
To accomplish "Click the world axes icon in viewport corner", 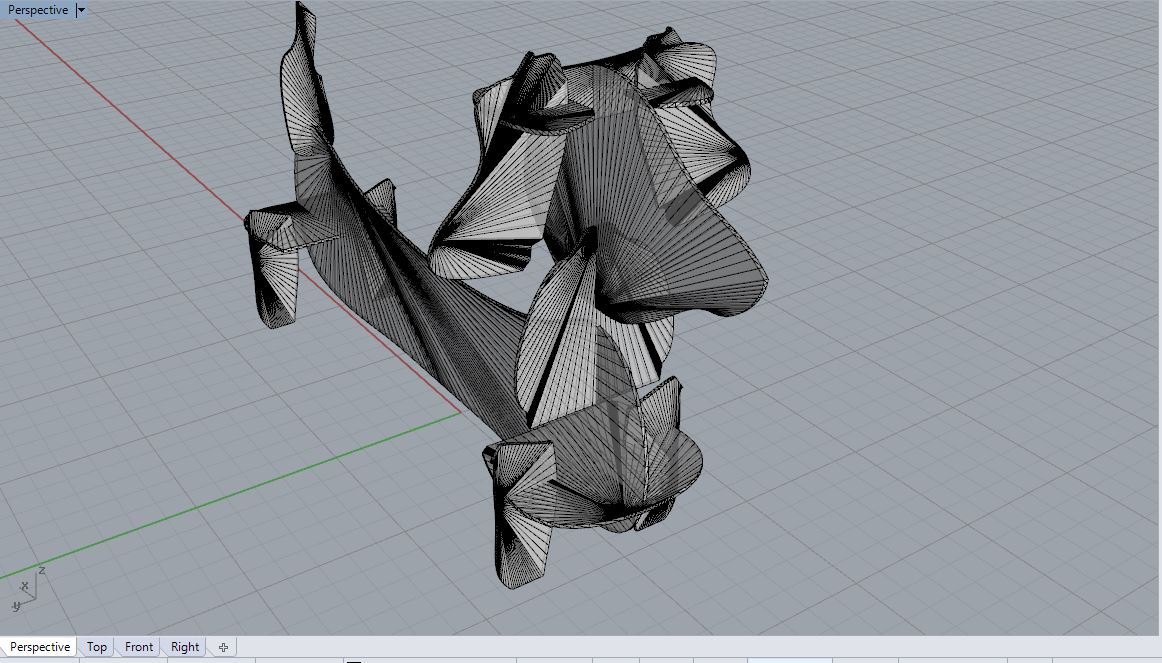I will (x=28, y=588).
